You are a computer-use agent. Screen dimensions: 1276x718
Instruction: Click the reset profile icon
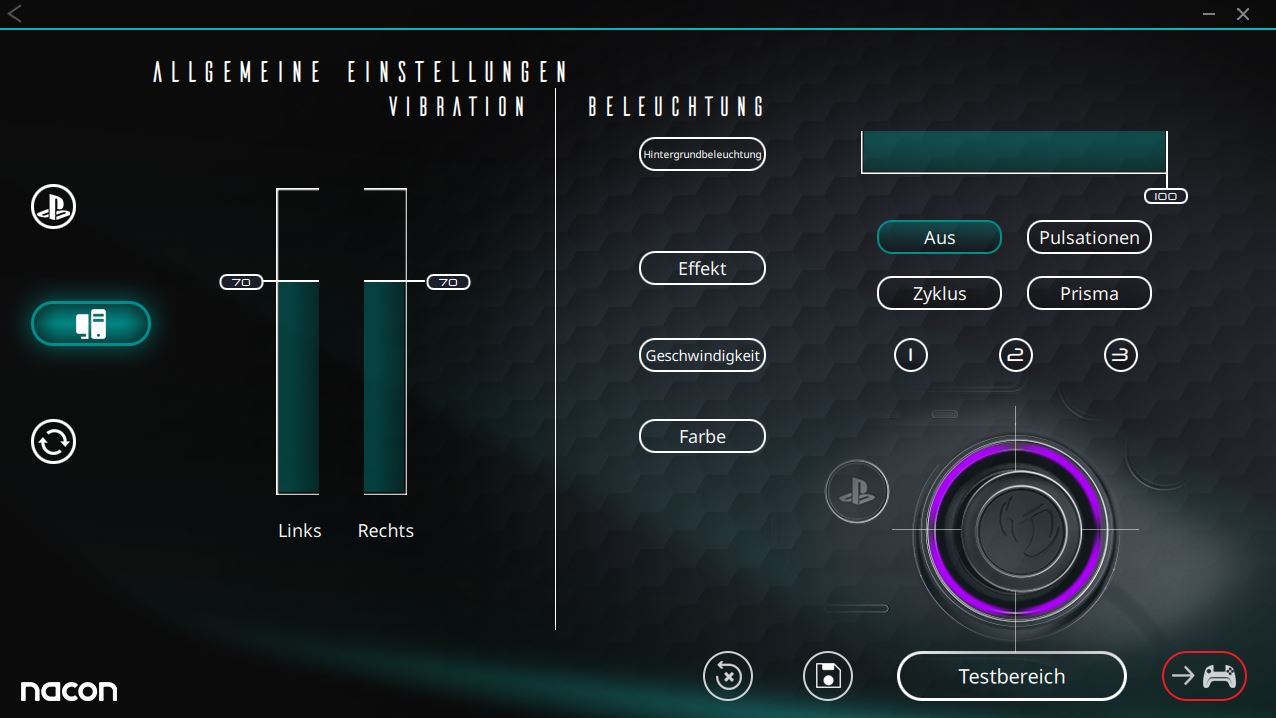(728, 676)
